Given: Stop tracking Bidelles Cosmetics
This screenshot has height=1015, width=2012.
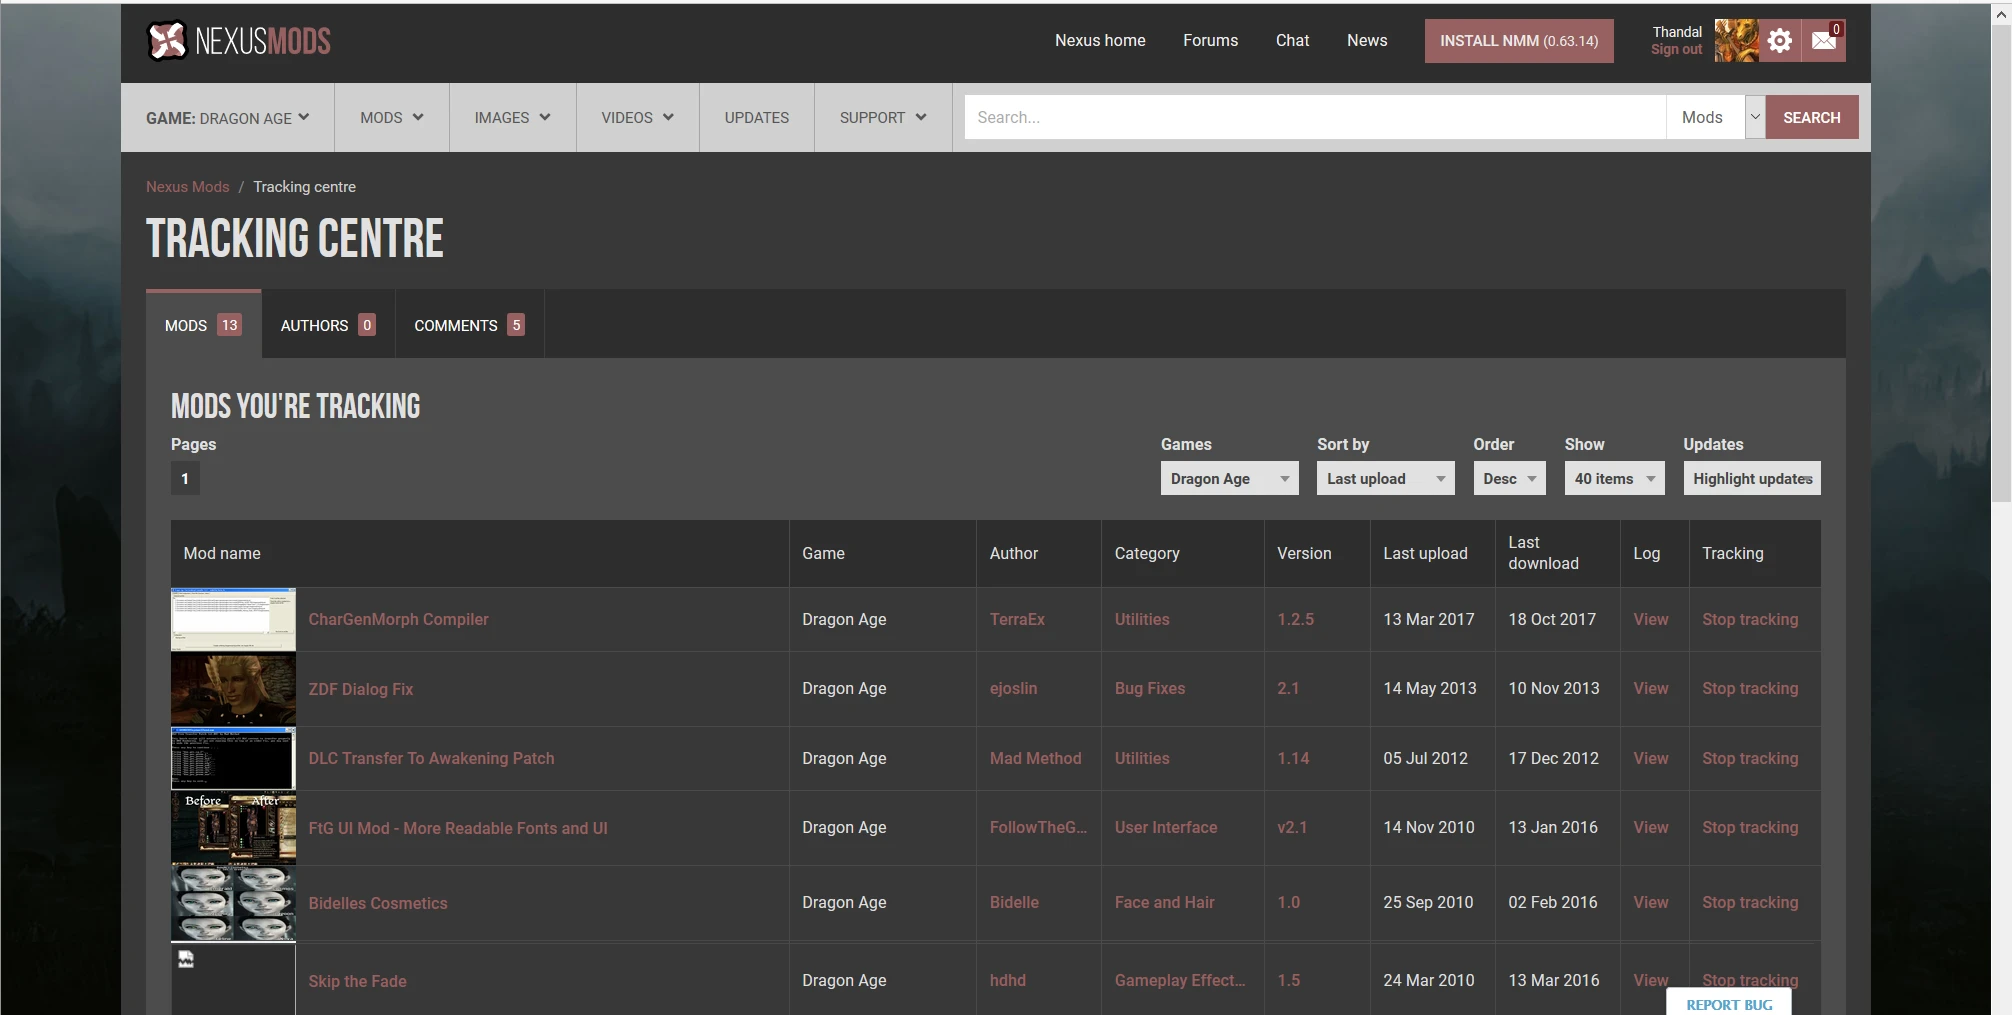Looking at the screenshot, I should (x=1750, y=903).
